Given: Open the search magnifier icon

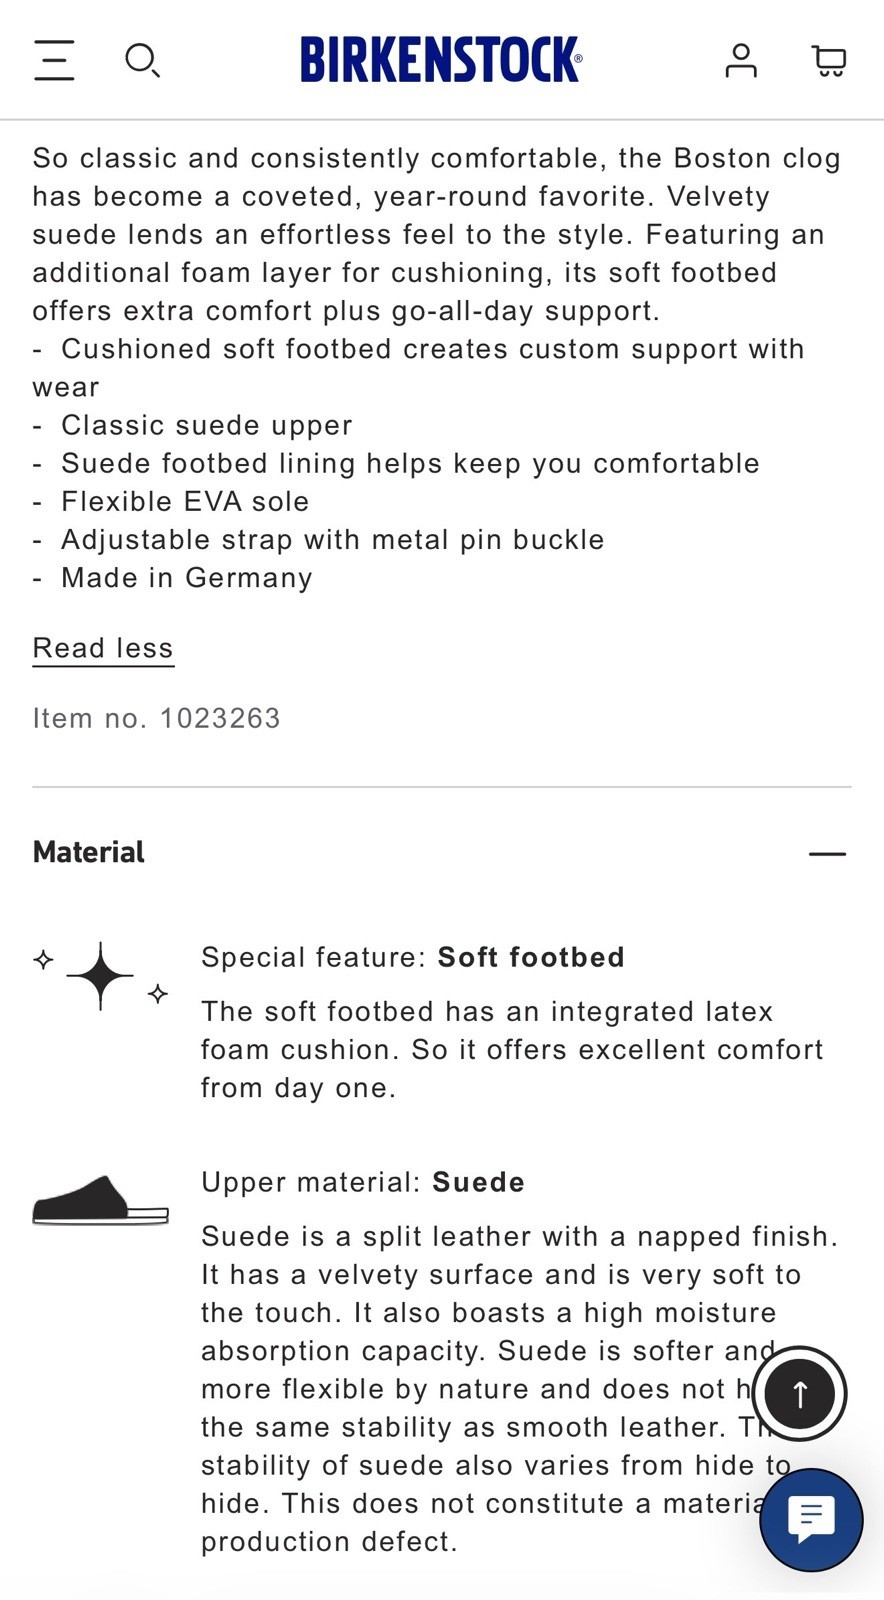Looking at the screenshot, I should pyautogui.click(x=142, y=60).
